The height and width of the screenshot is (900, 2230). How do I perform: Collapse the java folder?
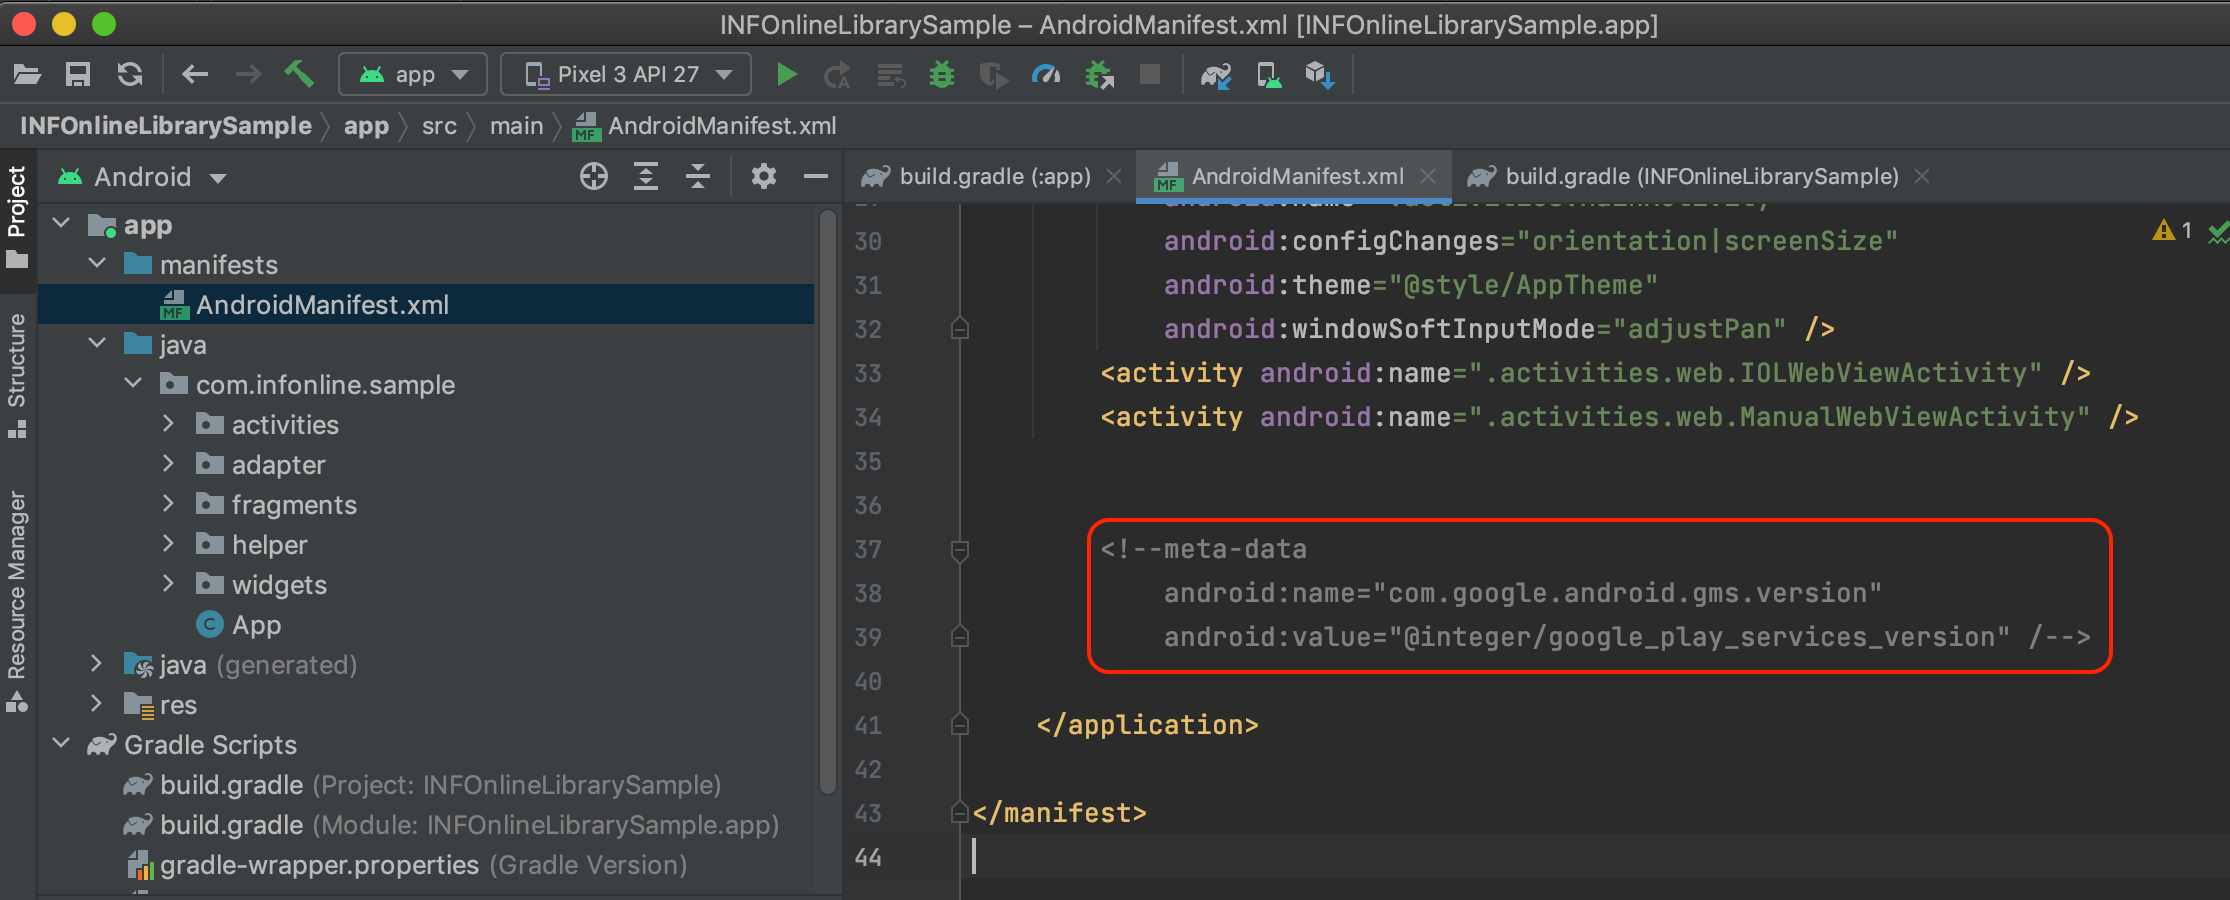click(x=97, y=343)
